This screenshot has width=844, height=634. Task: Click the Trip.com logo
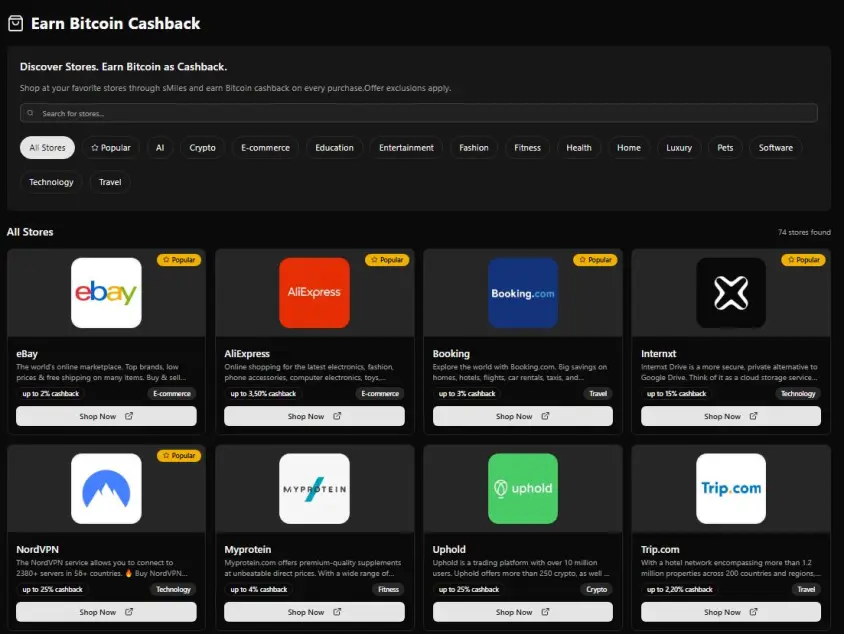[x=731, y=489]
